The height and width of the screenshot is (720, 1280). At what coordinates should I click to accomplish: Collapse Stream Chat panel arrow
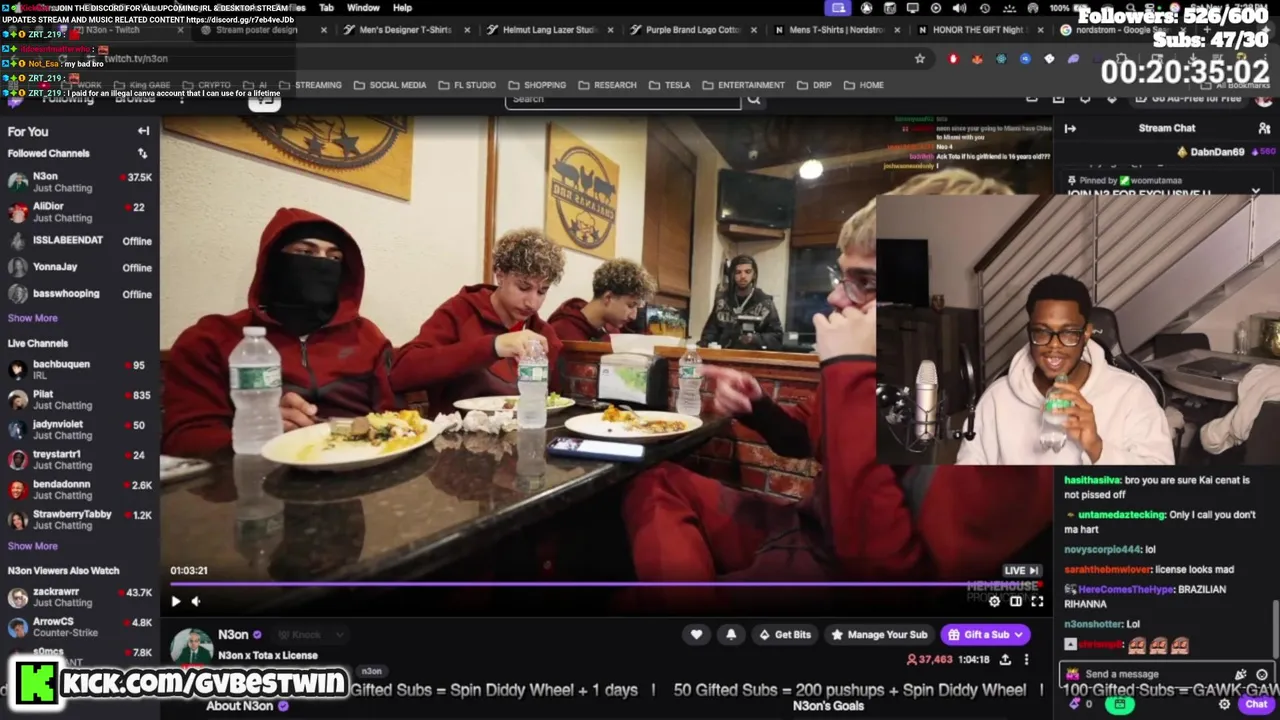click(x=1070, y=128)
